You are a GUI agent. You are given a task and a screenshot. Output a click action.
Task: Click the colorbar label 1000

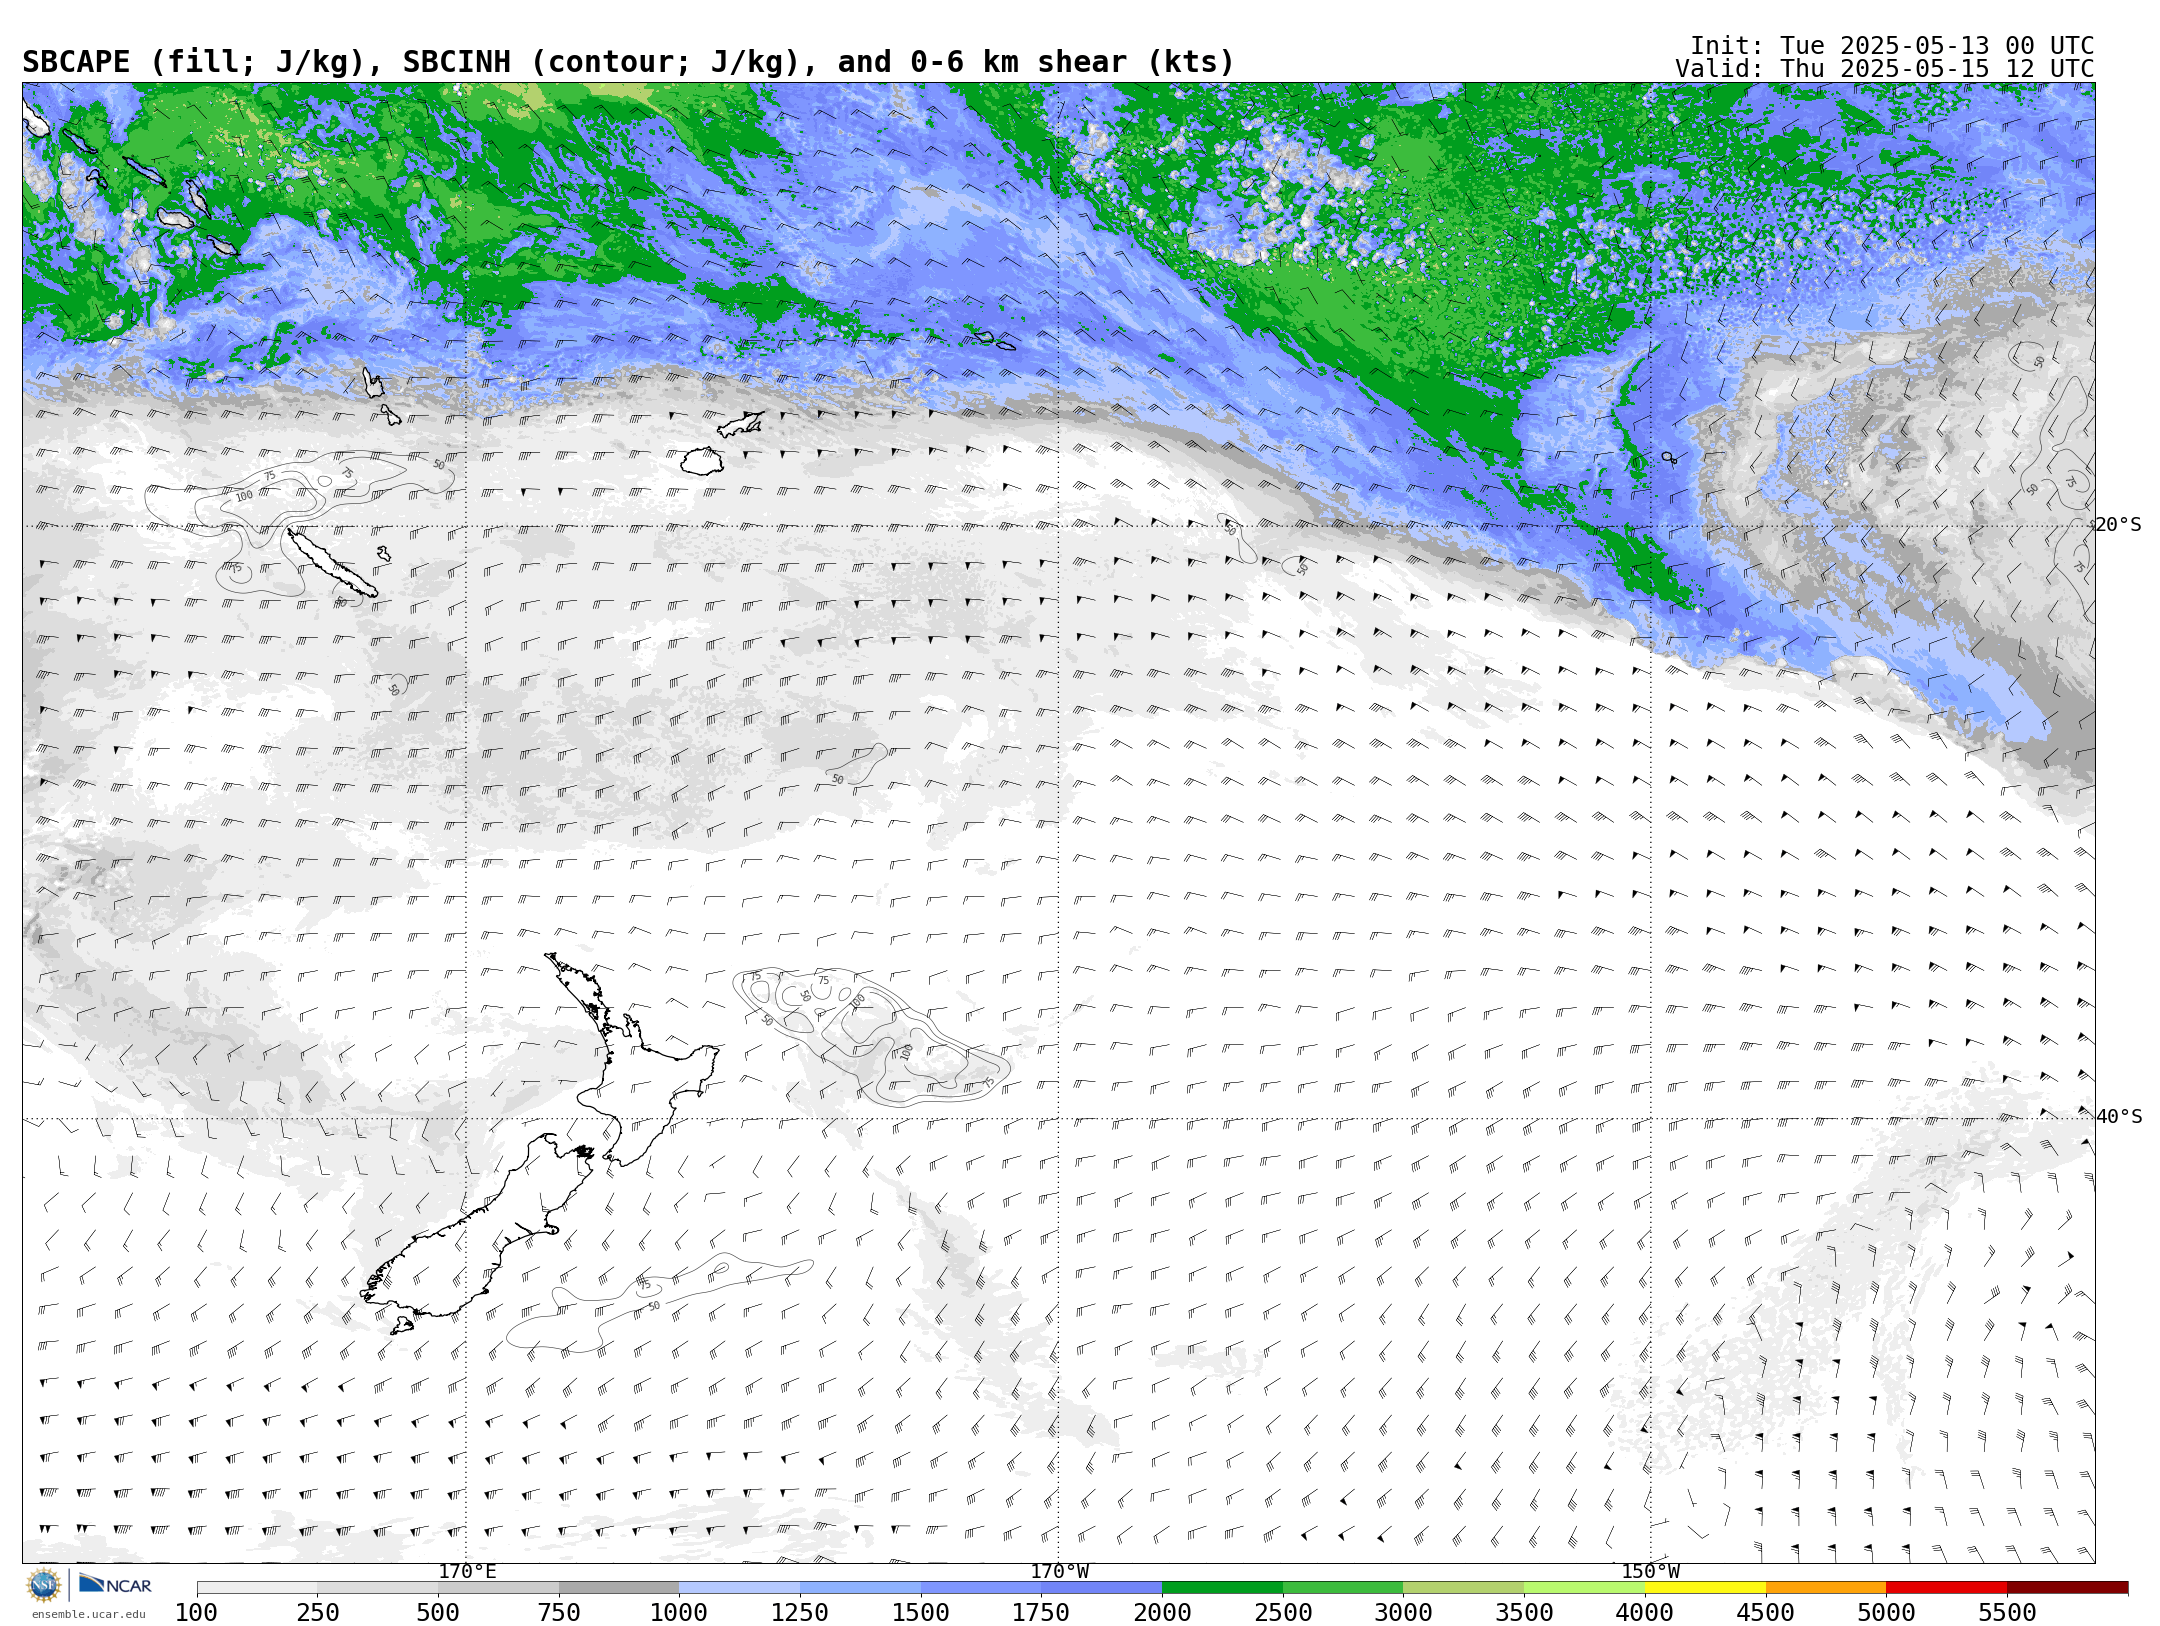coord(679,1612)
